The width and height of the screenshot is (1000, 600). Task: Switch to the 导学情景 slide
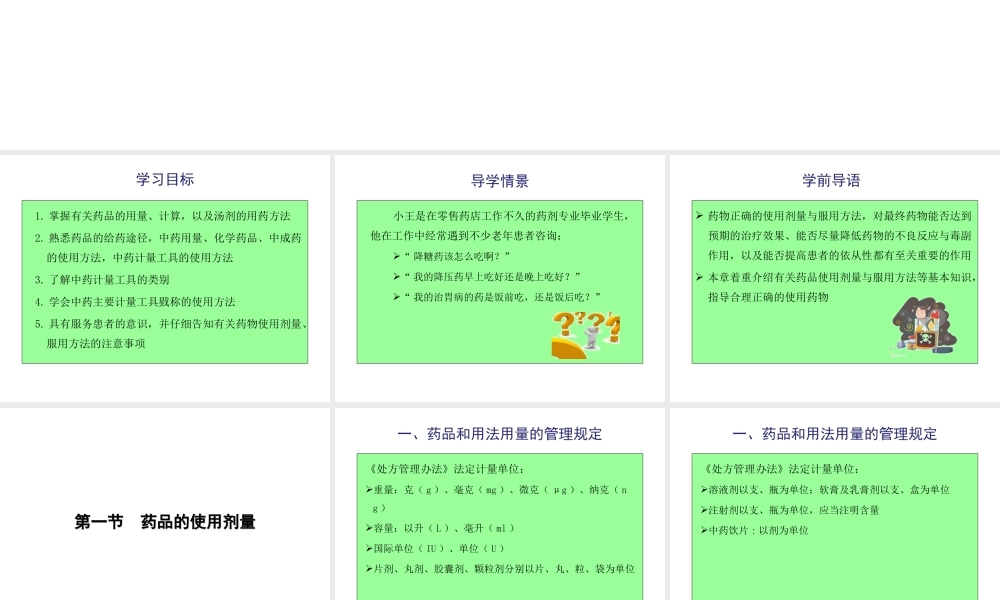click(499, 181)
